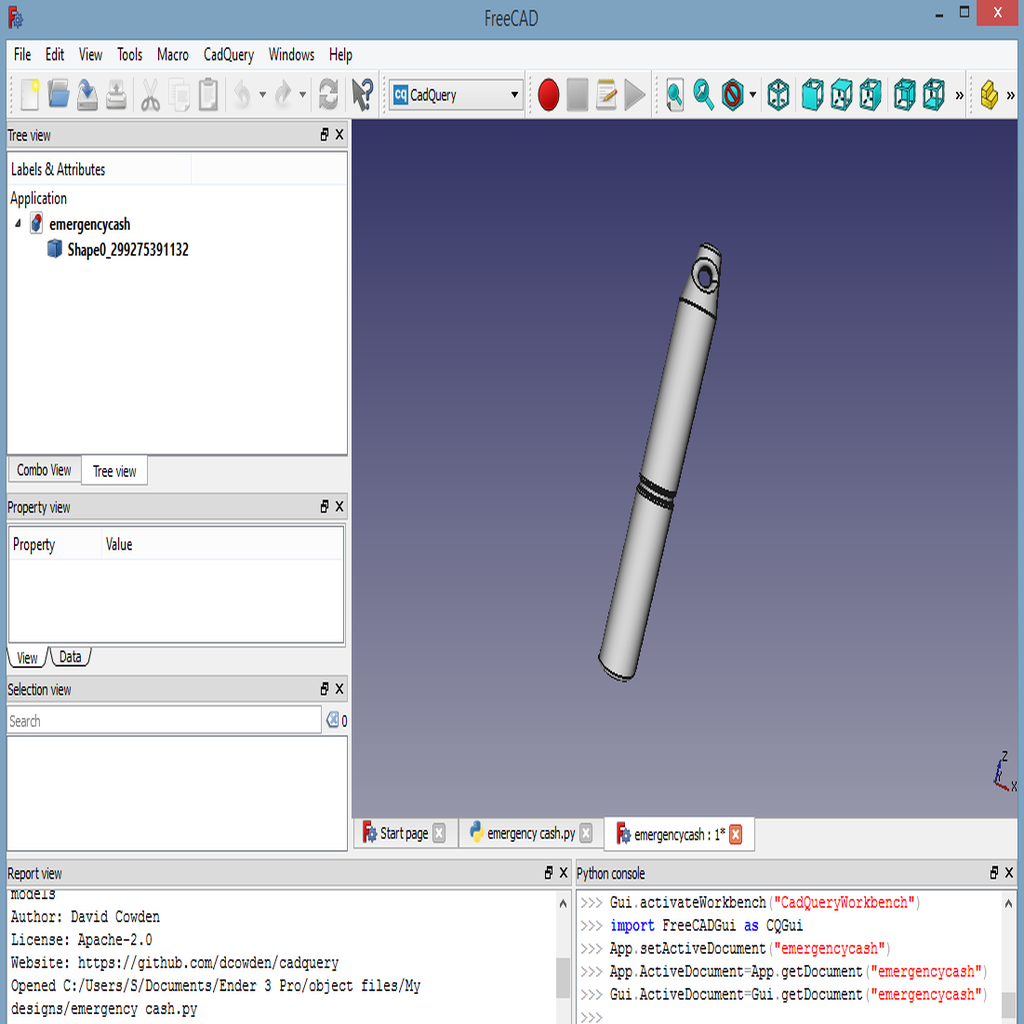Start macro recording with the red circle
The height and width of the screenshot is (1024, 1024).
(x=549, y=95)
